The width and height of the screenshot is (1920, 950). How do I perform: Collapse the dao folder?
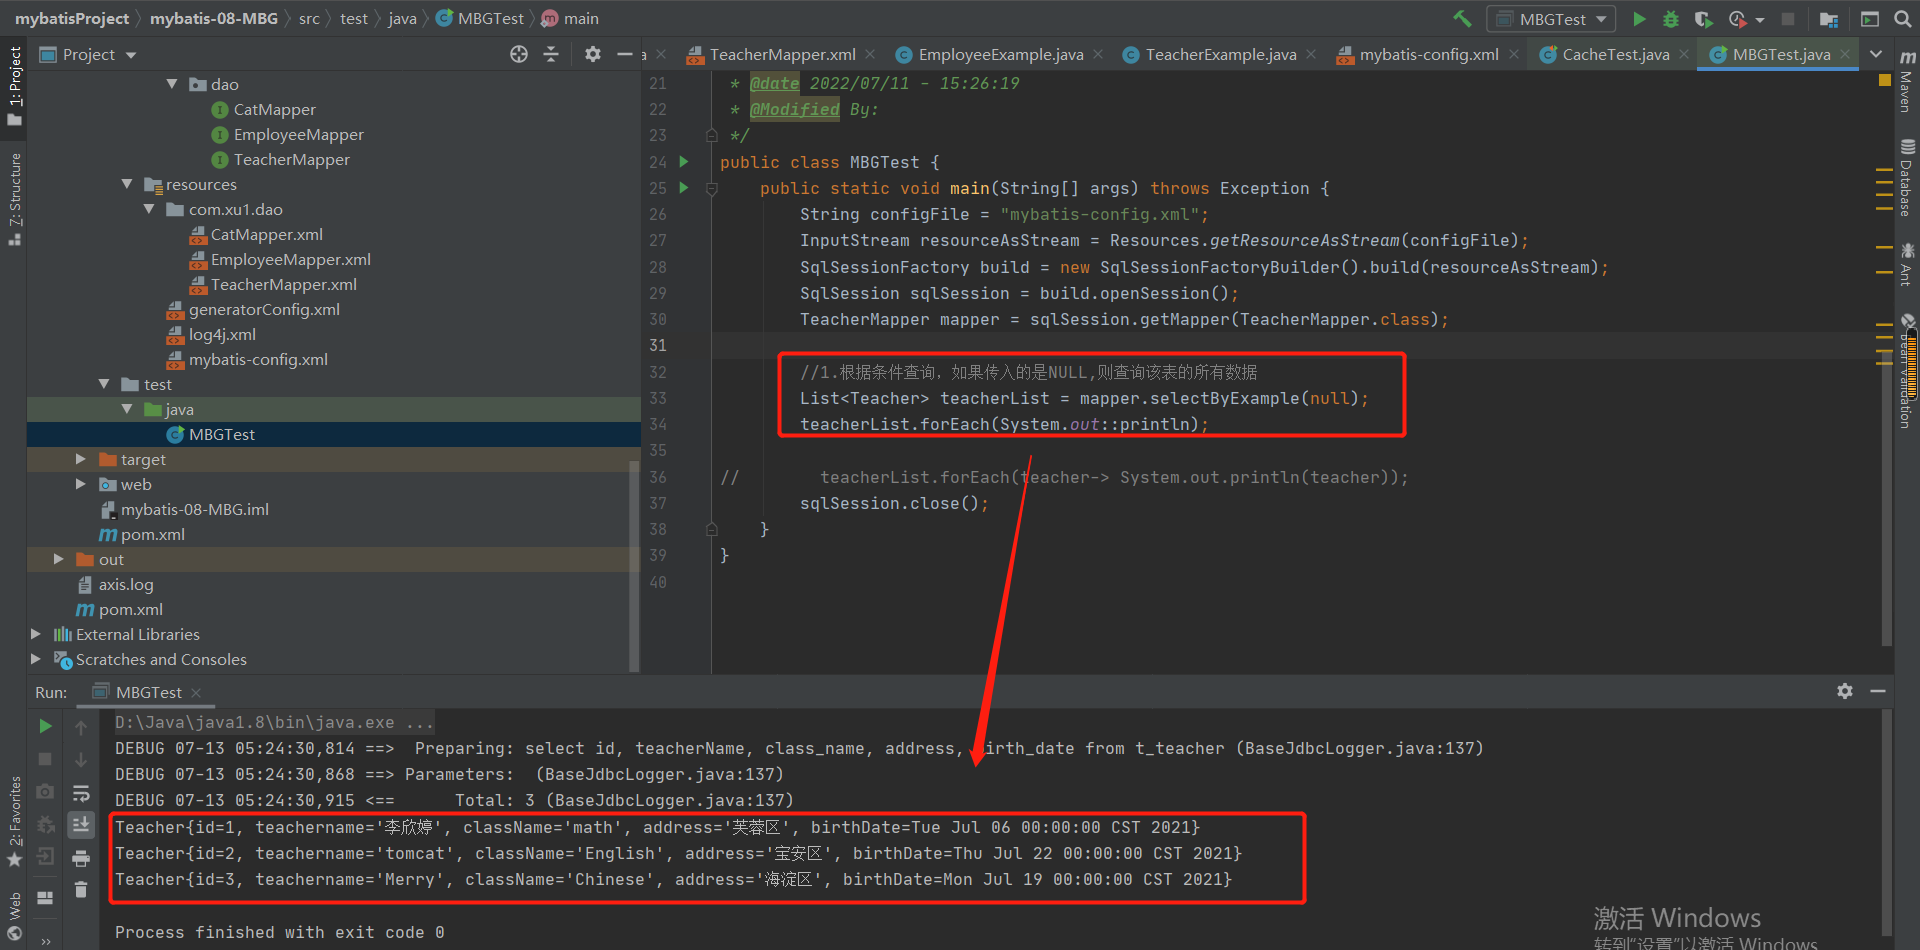pos(172,84)
